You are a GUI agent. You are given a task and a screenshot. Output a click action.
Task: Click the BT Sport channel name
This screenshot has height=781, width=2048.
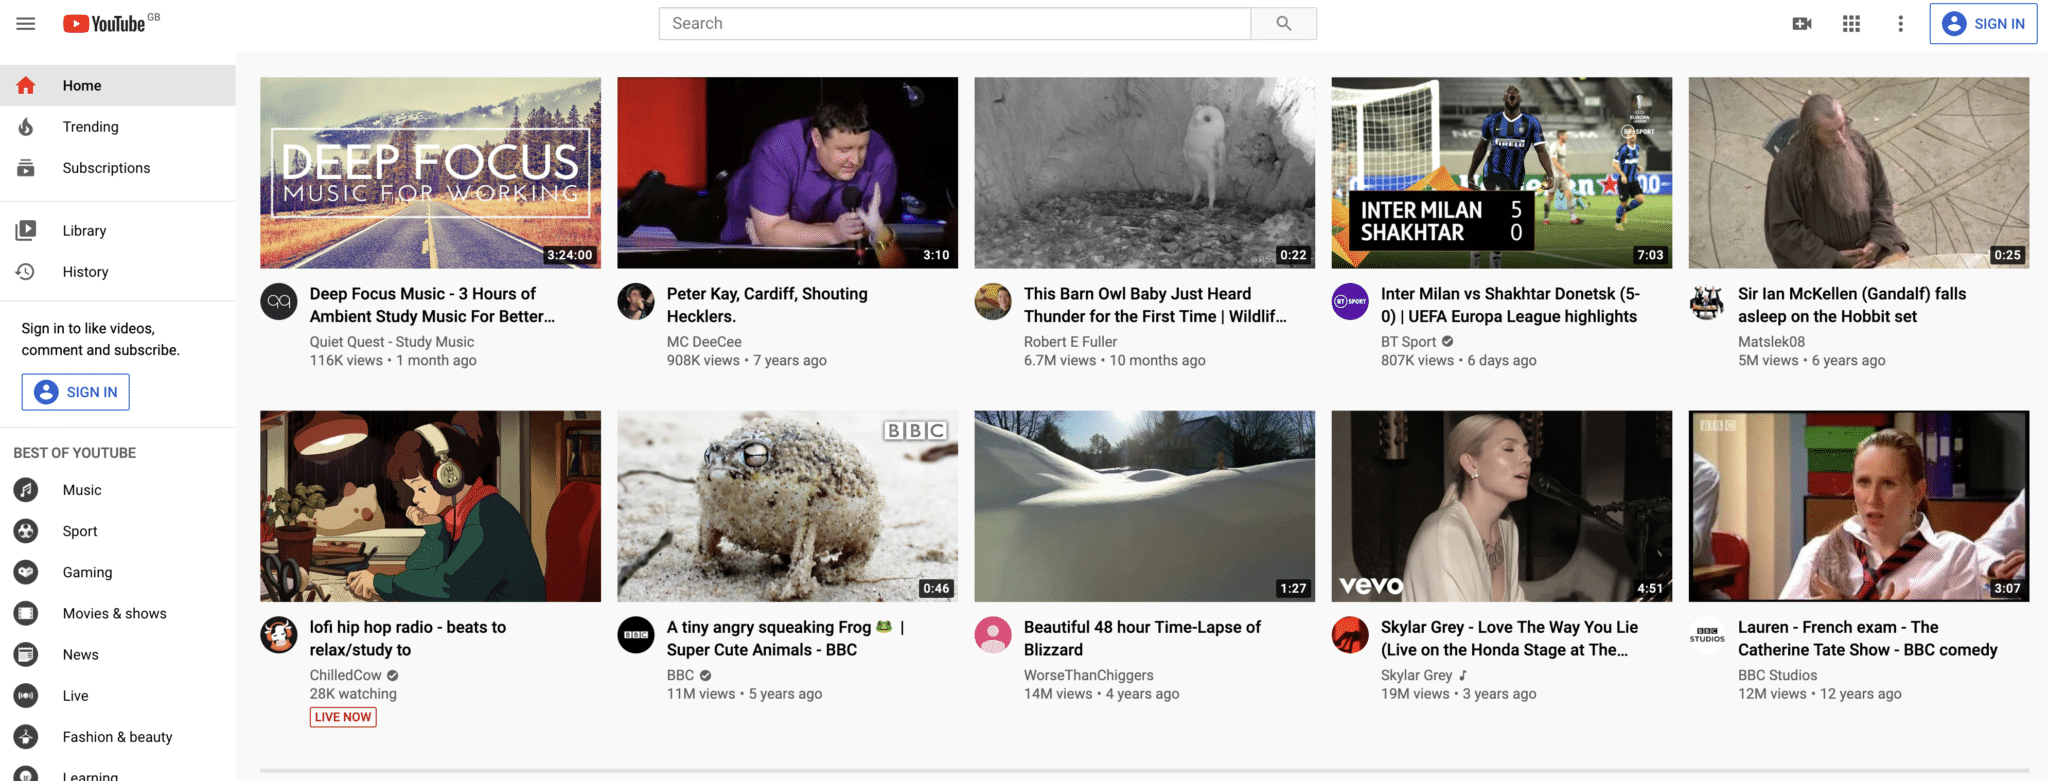pyautogui.click(x=1408, y=342)
